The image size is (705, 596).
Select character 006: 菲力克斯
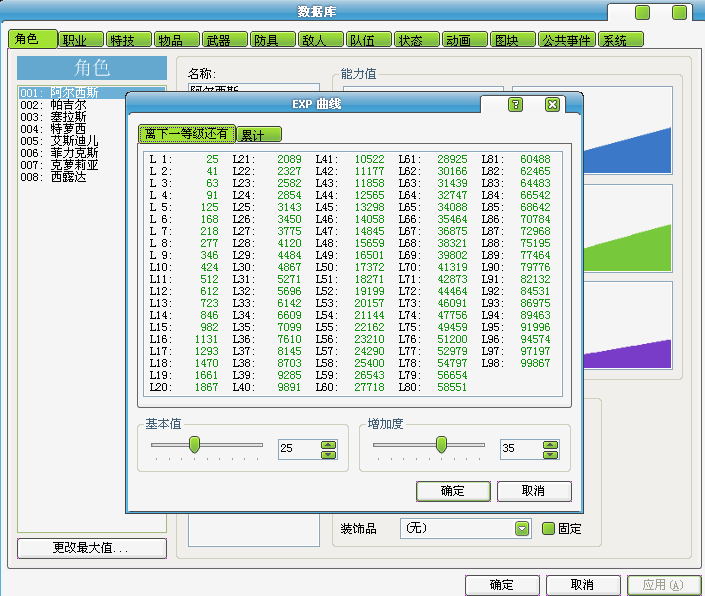tap(72, 153)
